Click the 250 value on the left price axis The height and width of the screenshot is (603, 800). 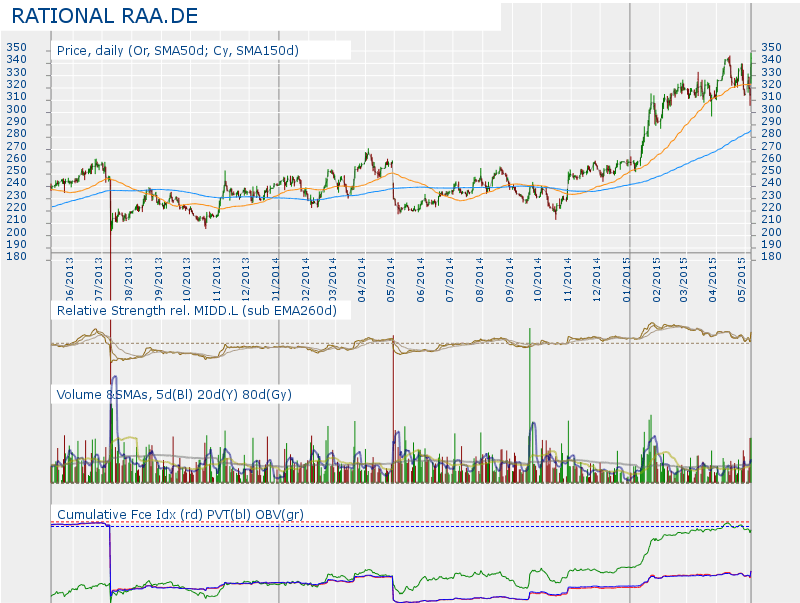coord(16,170)
